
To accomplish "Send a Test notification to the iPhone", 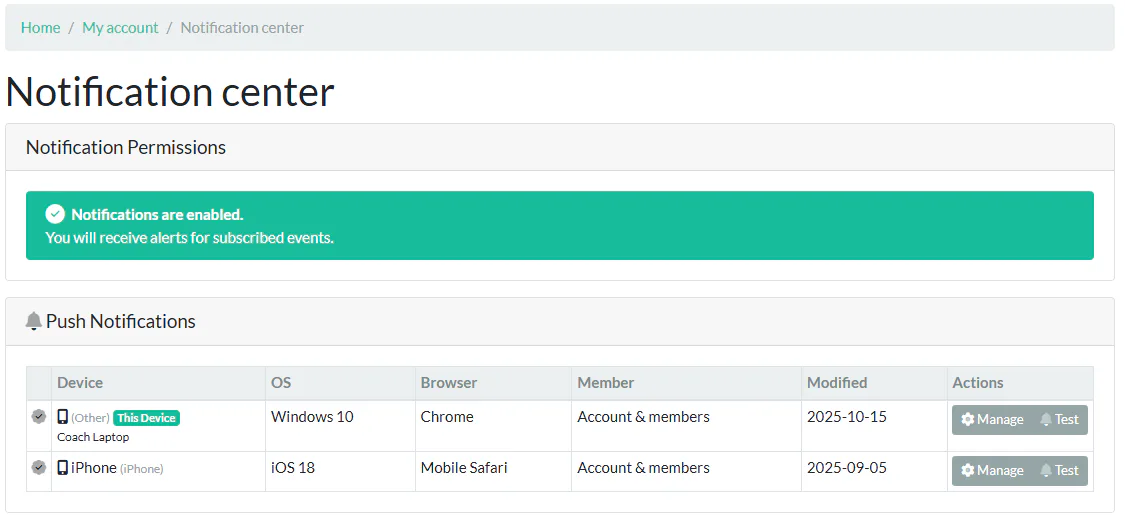I will 1060,470.
